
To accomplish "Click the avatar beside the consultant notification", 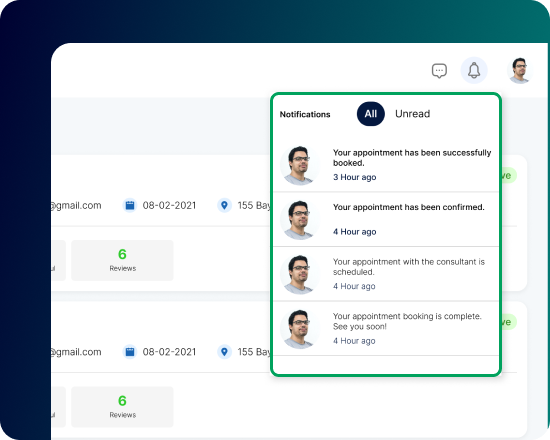I will pyautogui.click(x=300, y=274).
